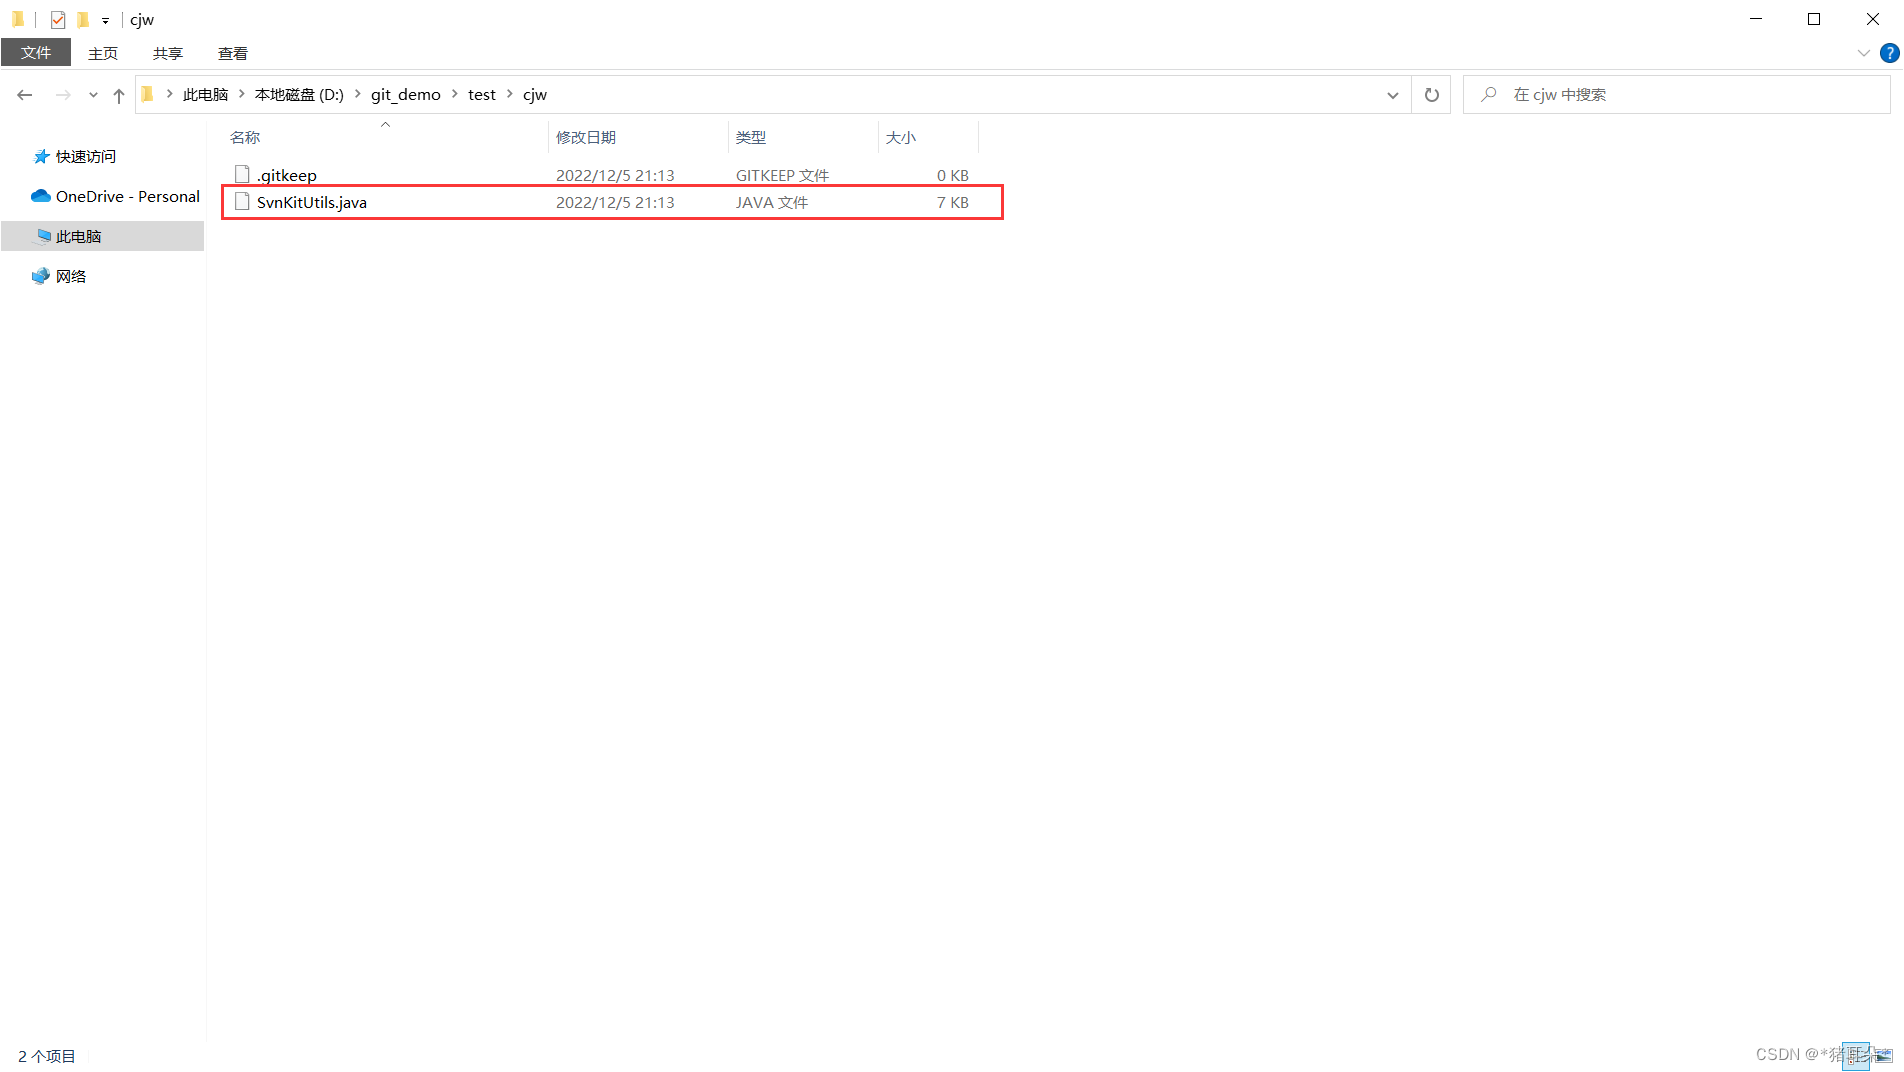Screen dimensions: 1904x1072
Task: Click the back navigation arrow
Action: click(x=24, y=94)
